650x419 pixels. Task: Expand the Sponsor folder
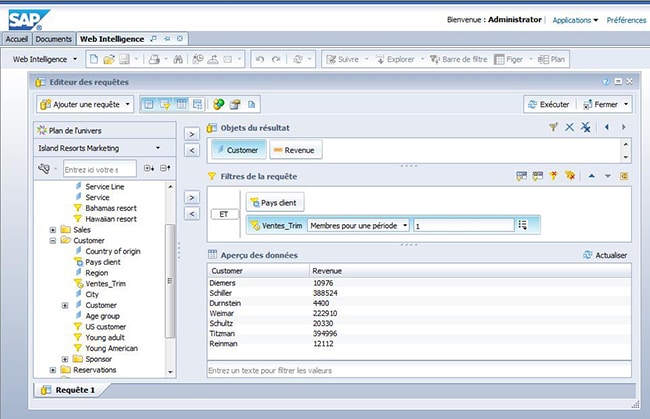[x=65, y=359]
